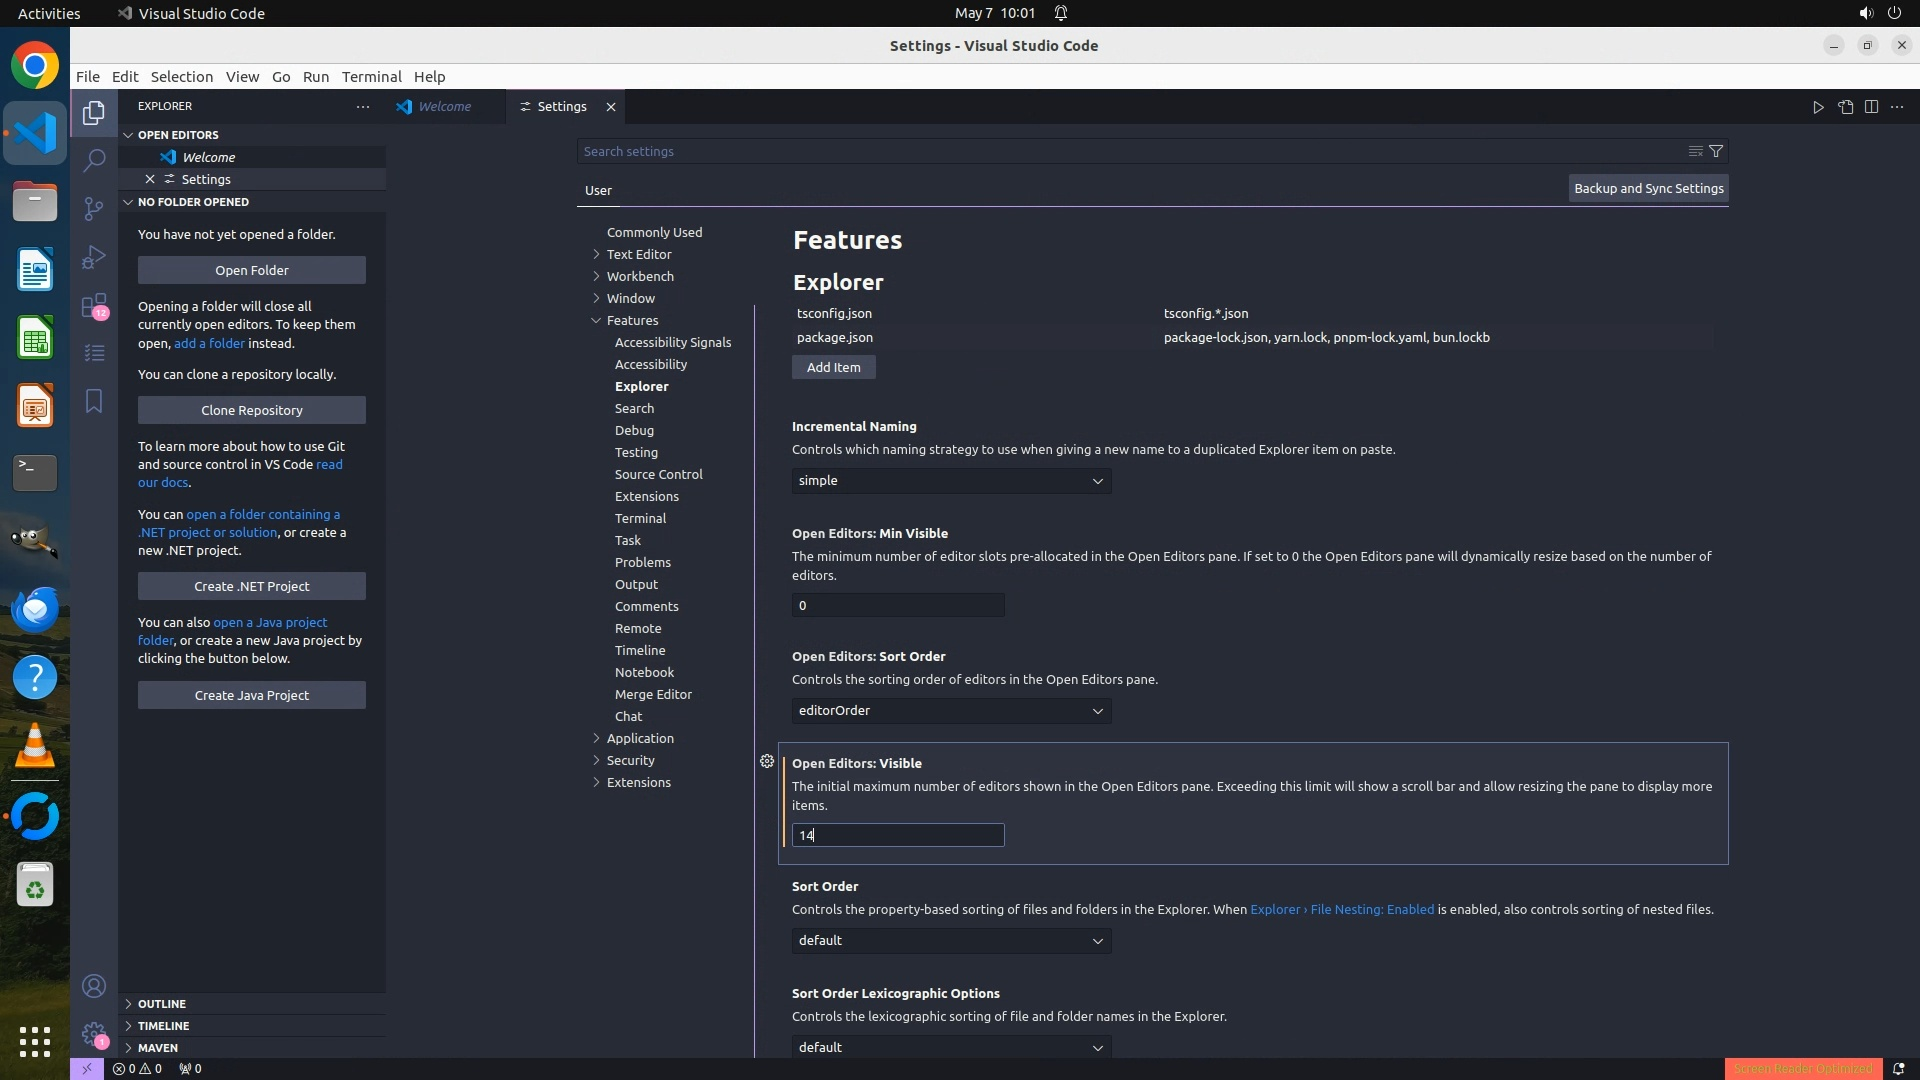Open Run and Debug view icon

coord(93,257)
